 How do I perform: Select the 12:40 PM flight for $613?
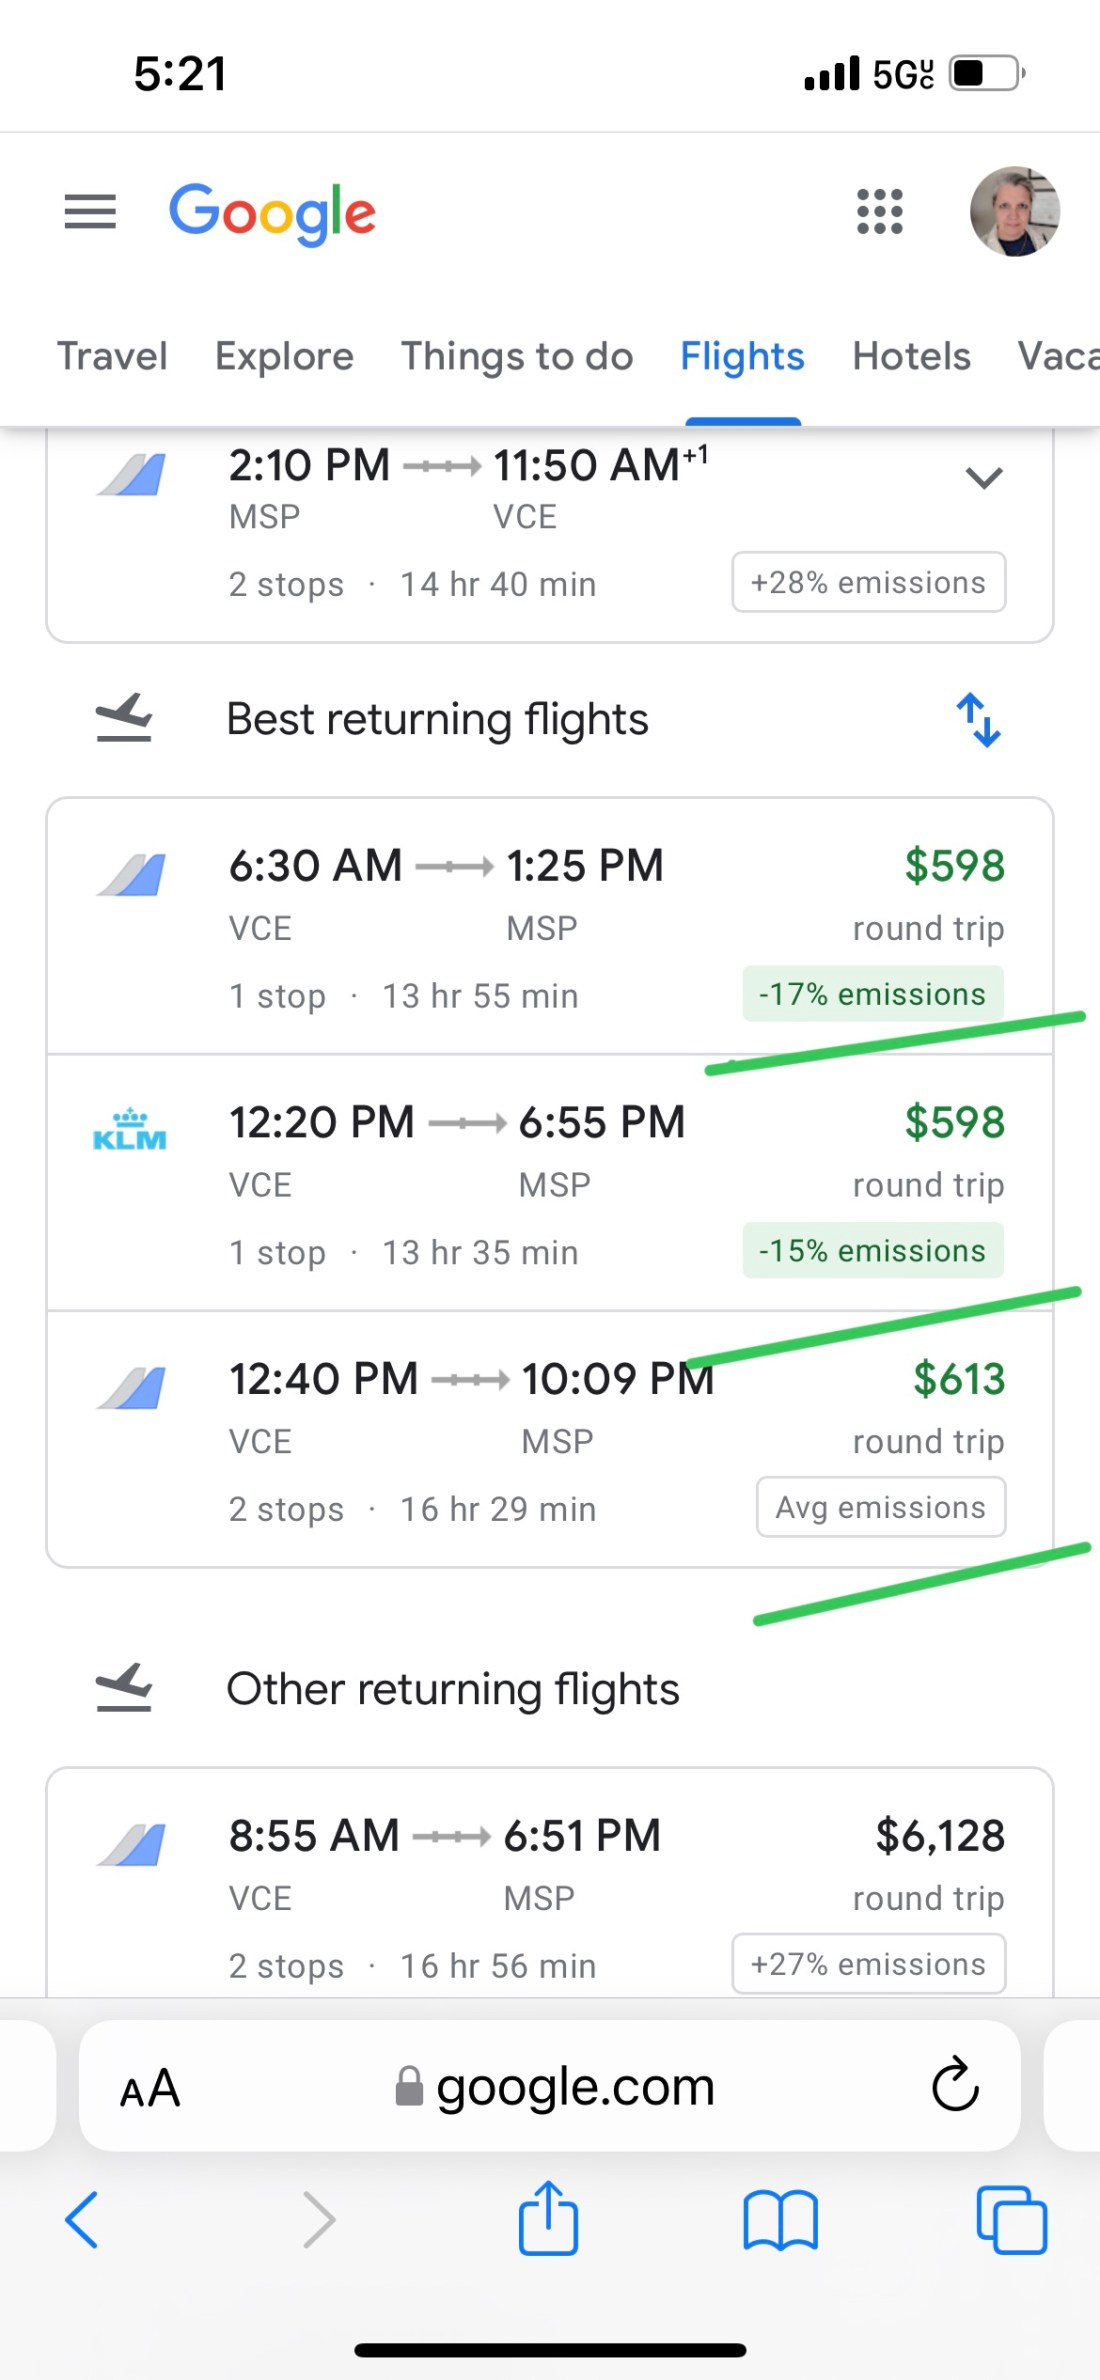tap(550, 1440)
